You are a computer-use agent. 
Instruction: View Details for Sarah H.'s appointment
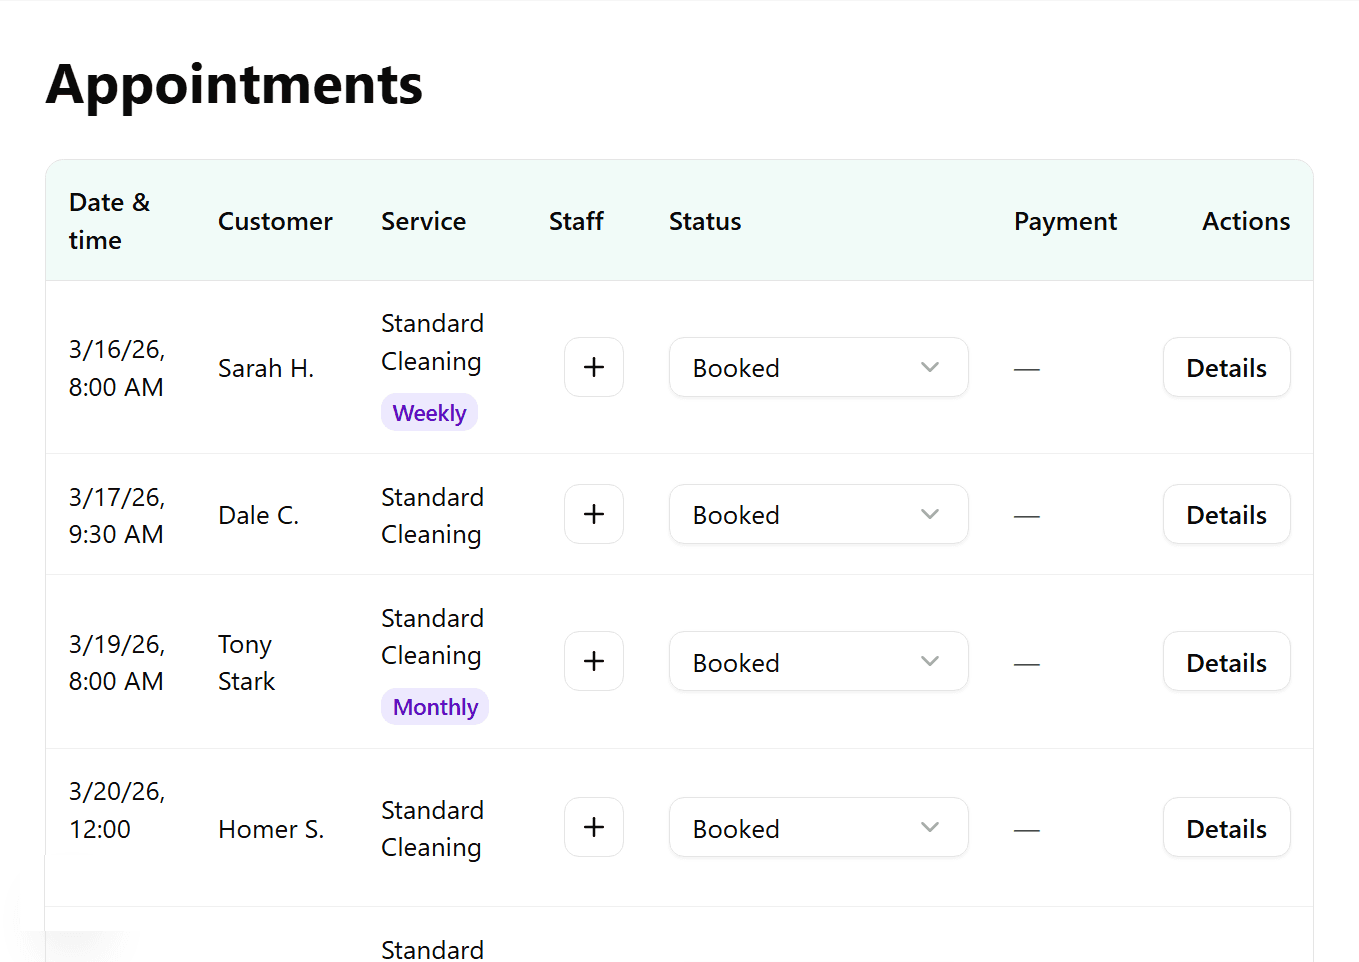tap(1226, 367)
